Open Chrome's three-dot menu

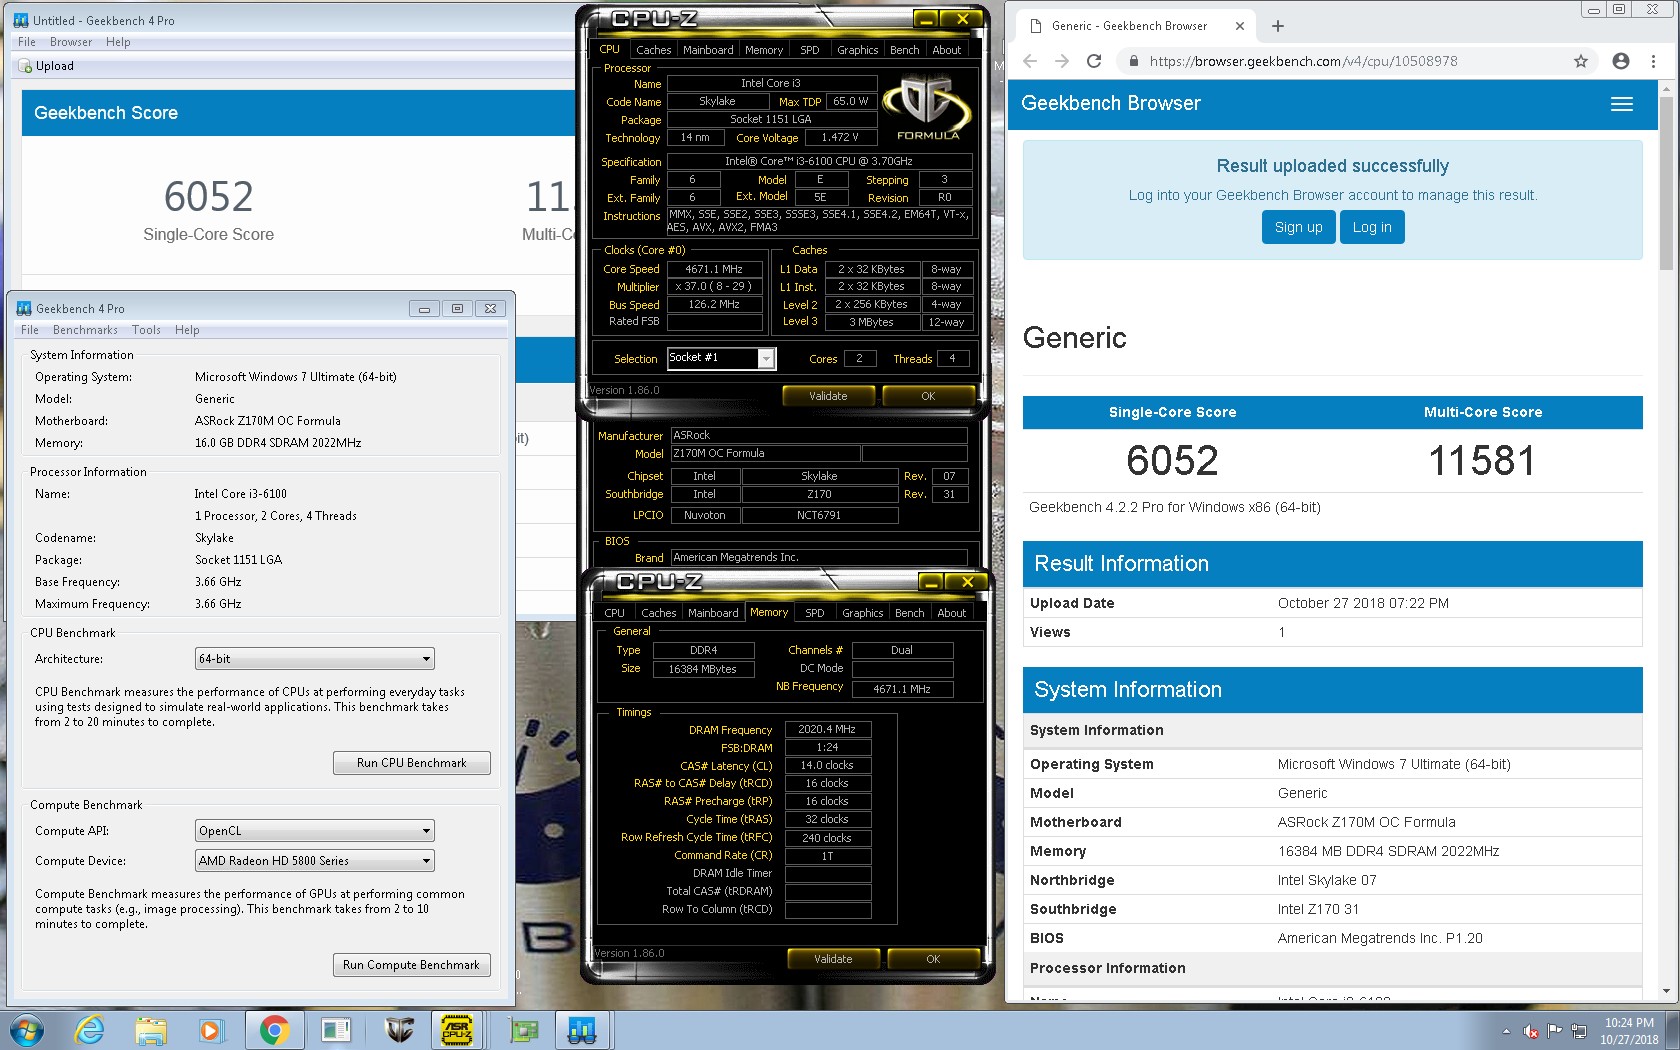[1653, 61]
